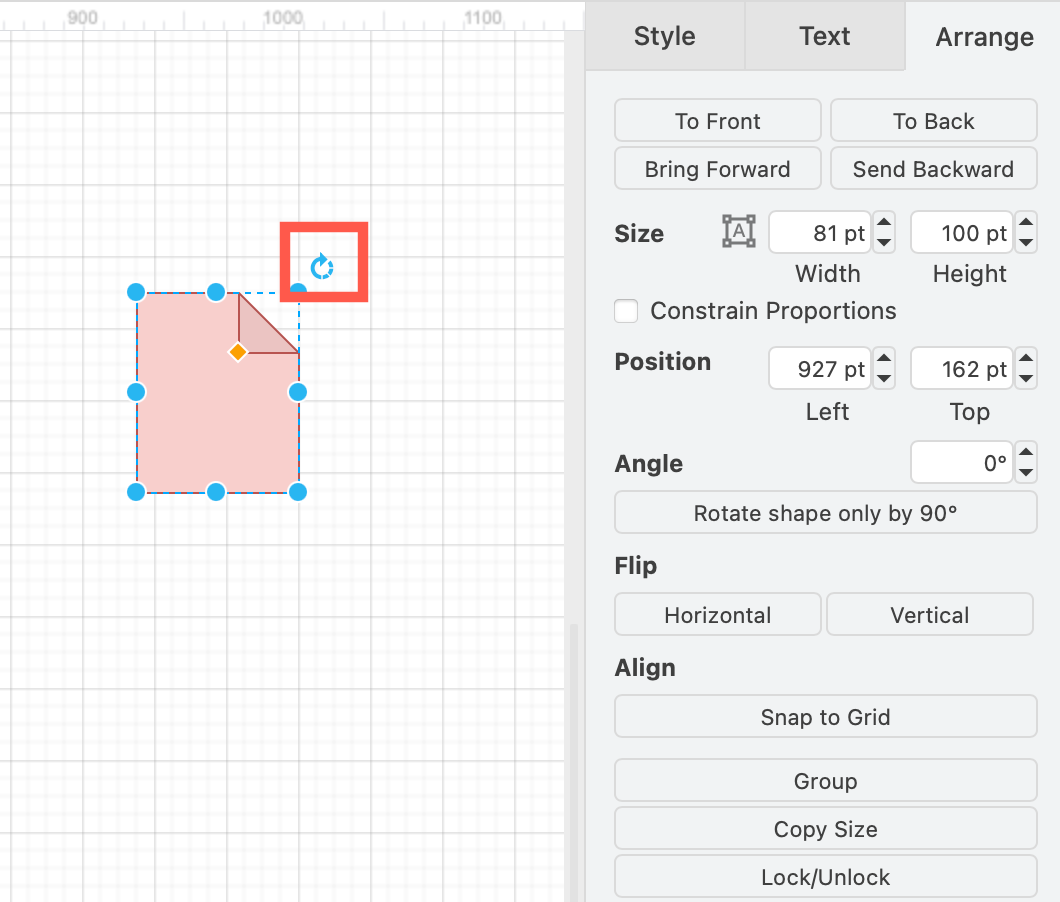Enable Constrain Proportions
The width and height of the screenshot is (1060, 902).
point(625,311)
